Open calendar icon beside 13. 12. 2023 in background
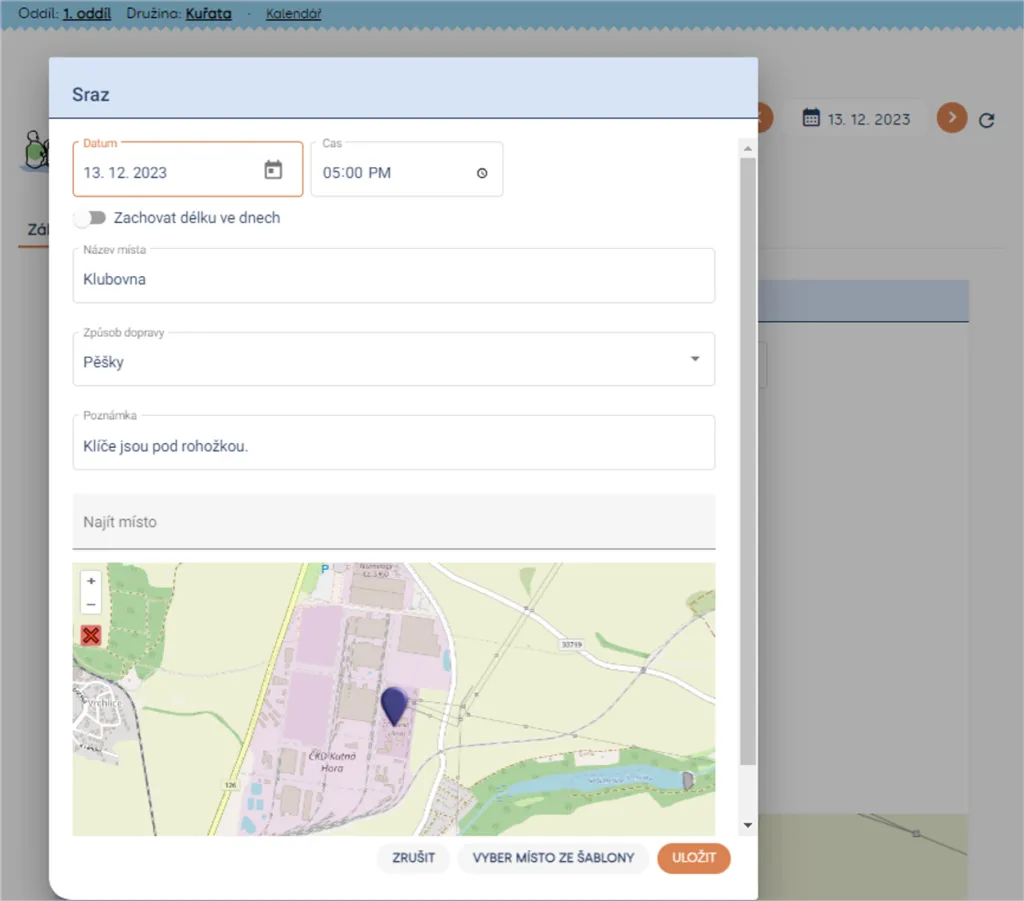The image size is (1024, 901). [x=811, y=118]
